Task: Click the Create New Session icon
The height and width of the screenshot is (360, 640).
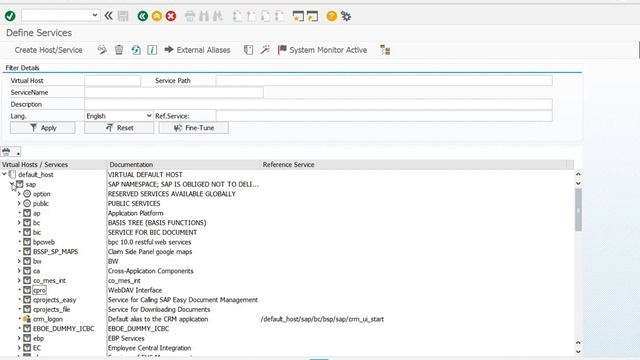Action: tap(298, 16)
